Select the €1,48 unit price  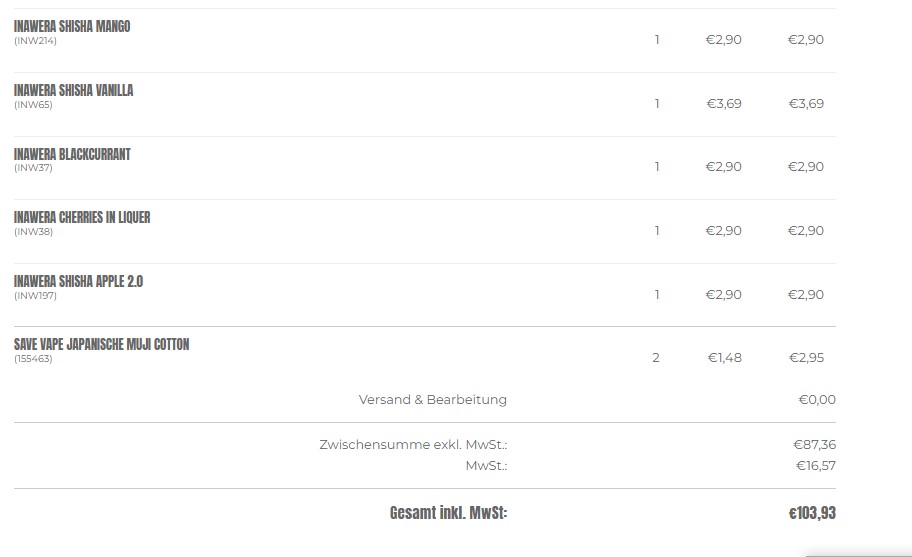click(724, 358)
